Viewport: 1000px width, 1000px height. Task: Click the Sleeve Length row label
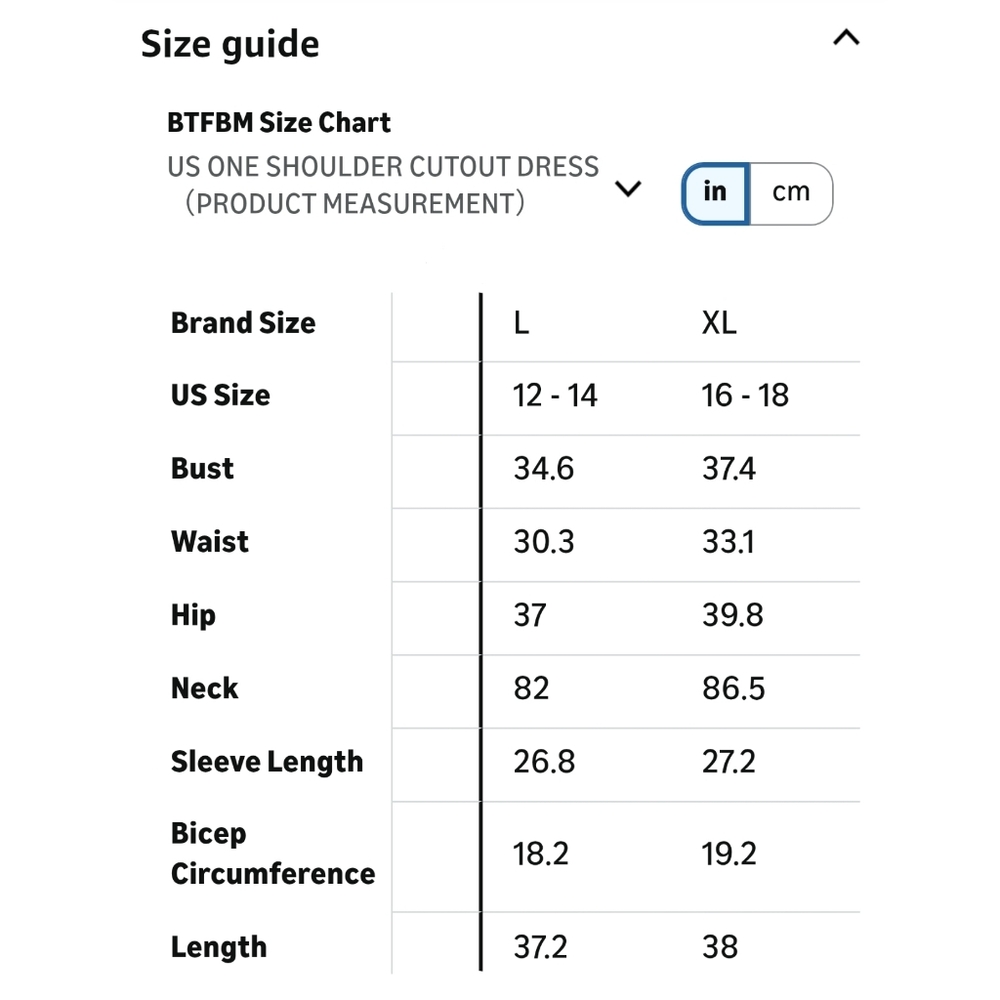(x=267, y=762)
